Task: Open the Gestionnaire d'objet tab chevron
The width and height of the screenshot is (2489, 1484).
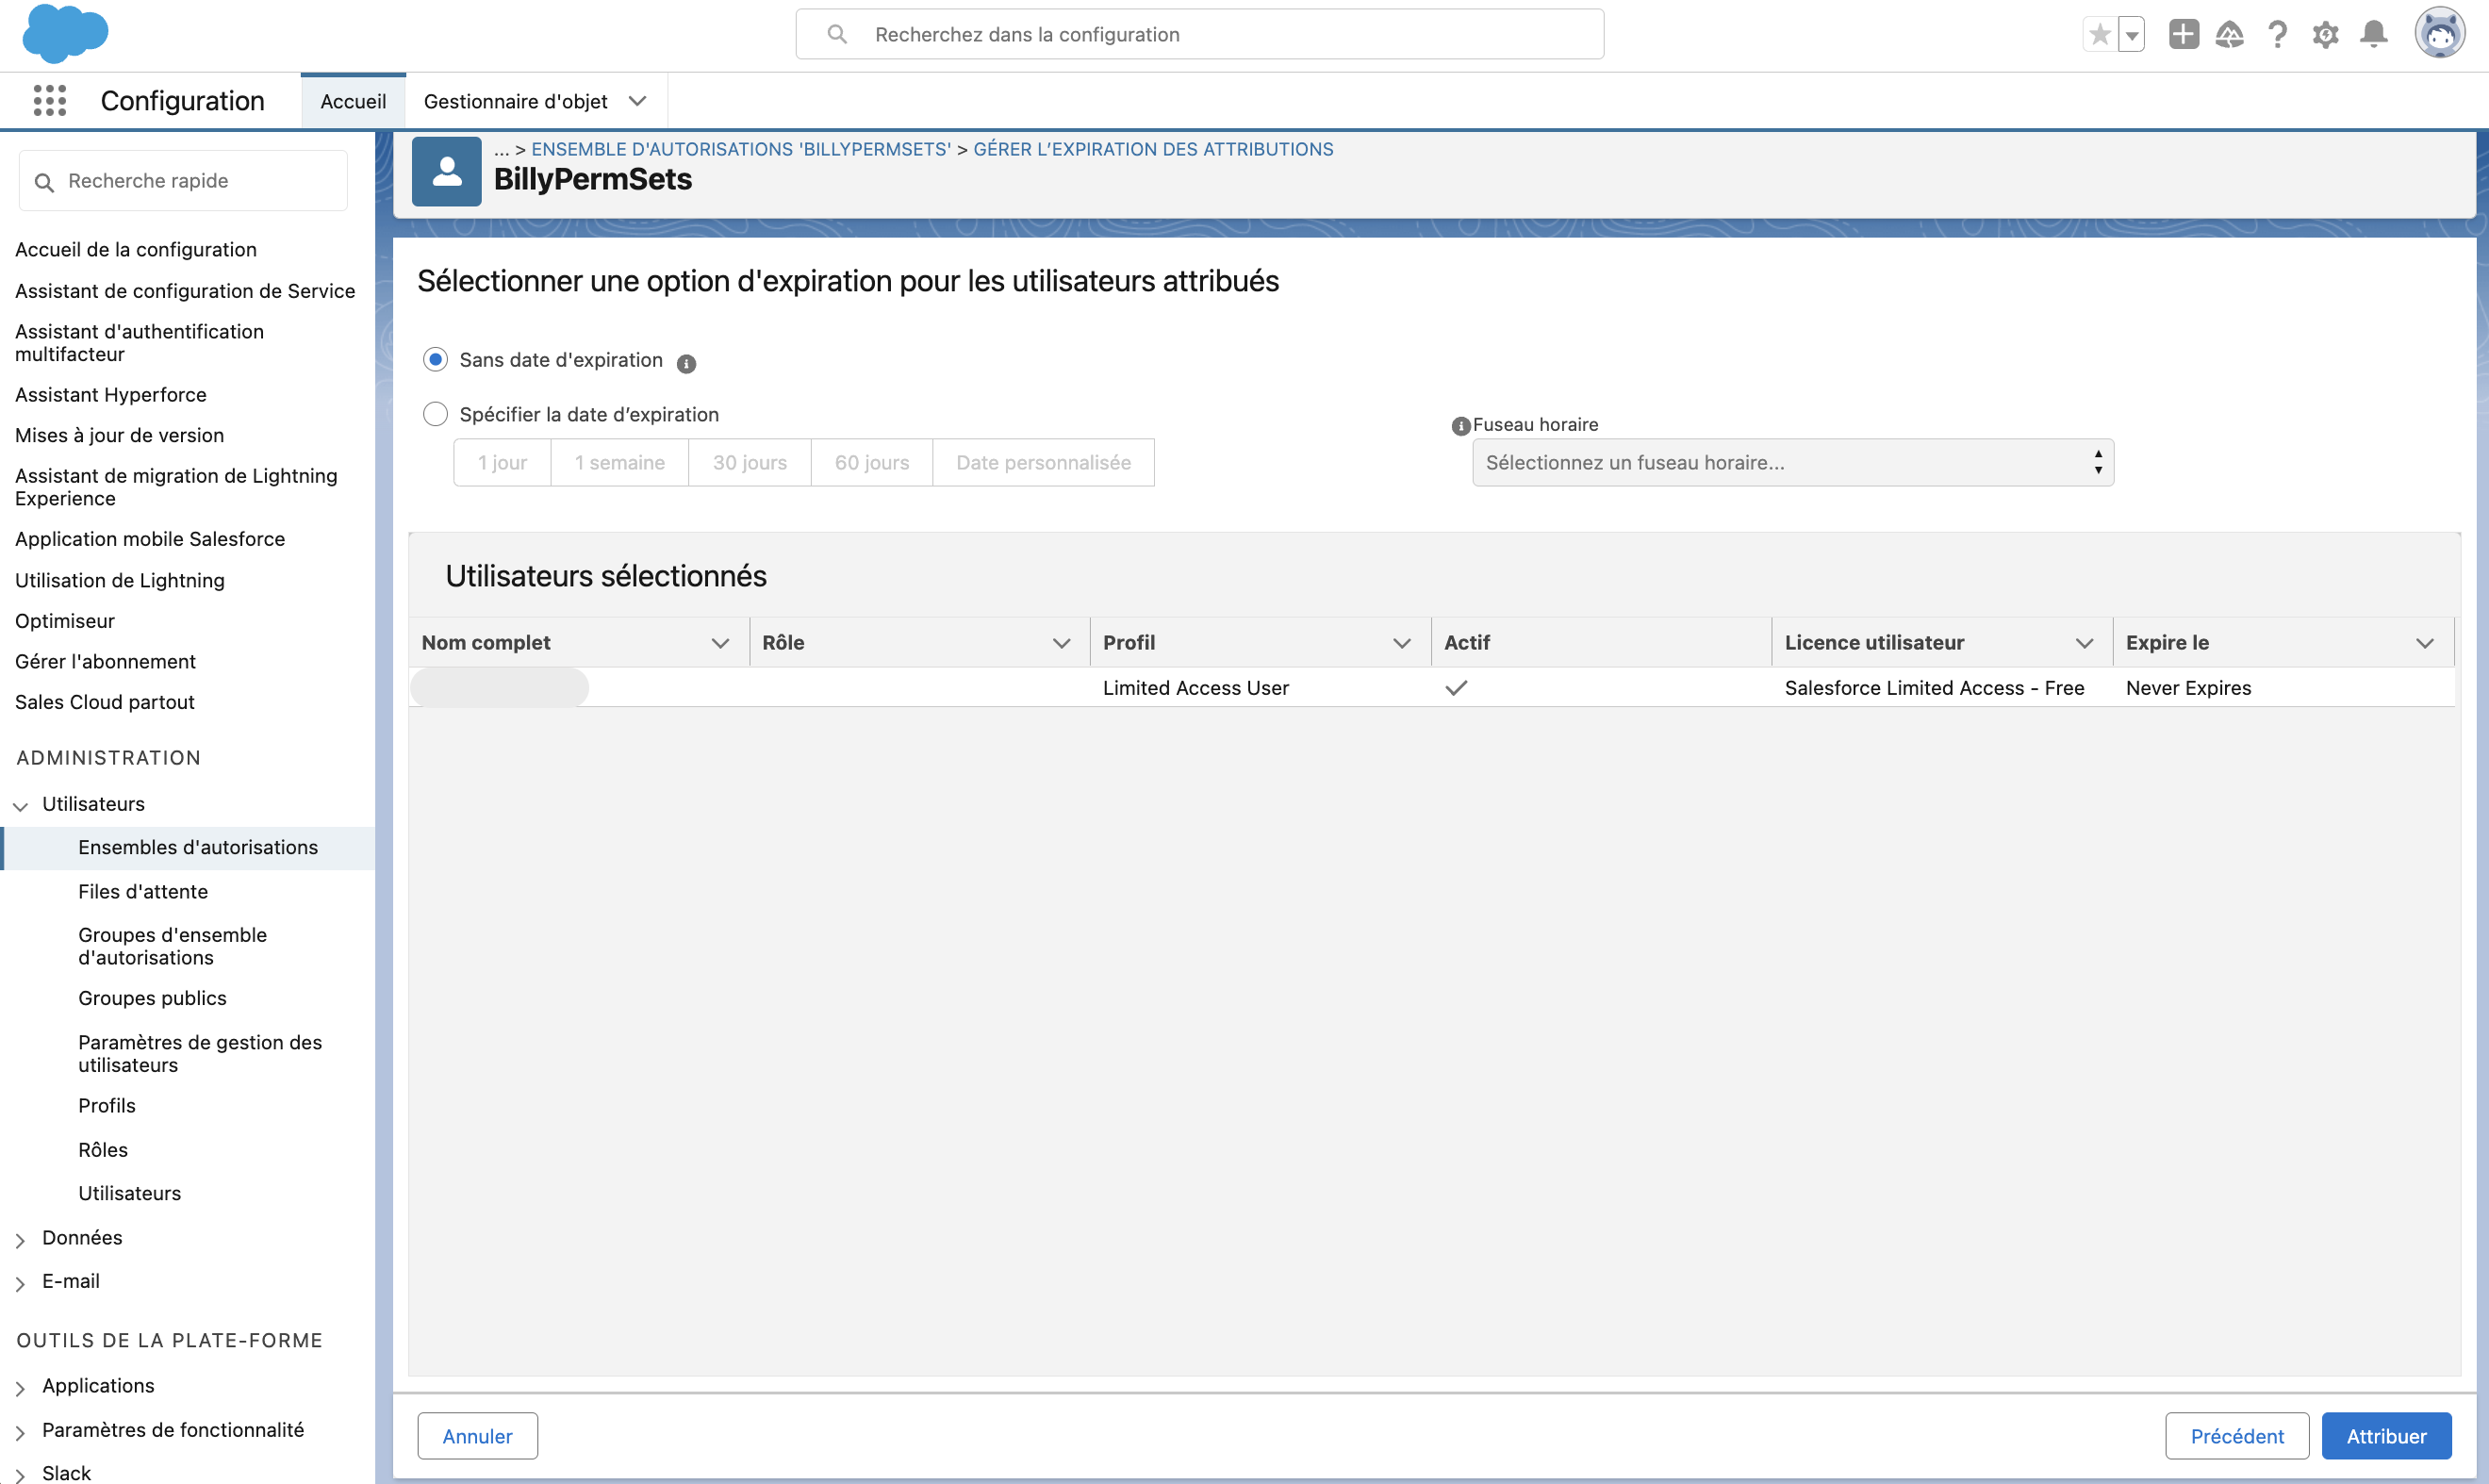Action: 637,101
